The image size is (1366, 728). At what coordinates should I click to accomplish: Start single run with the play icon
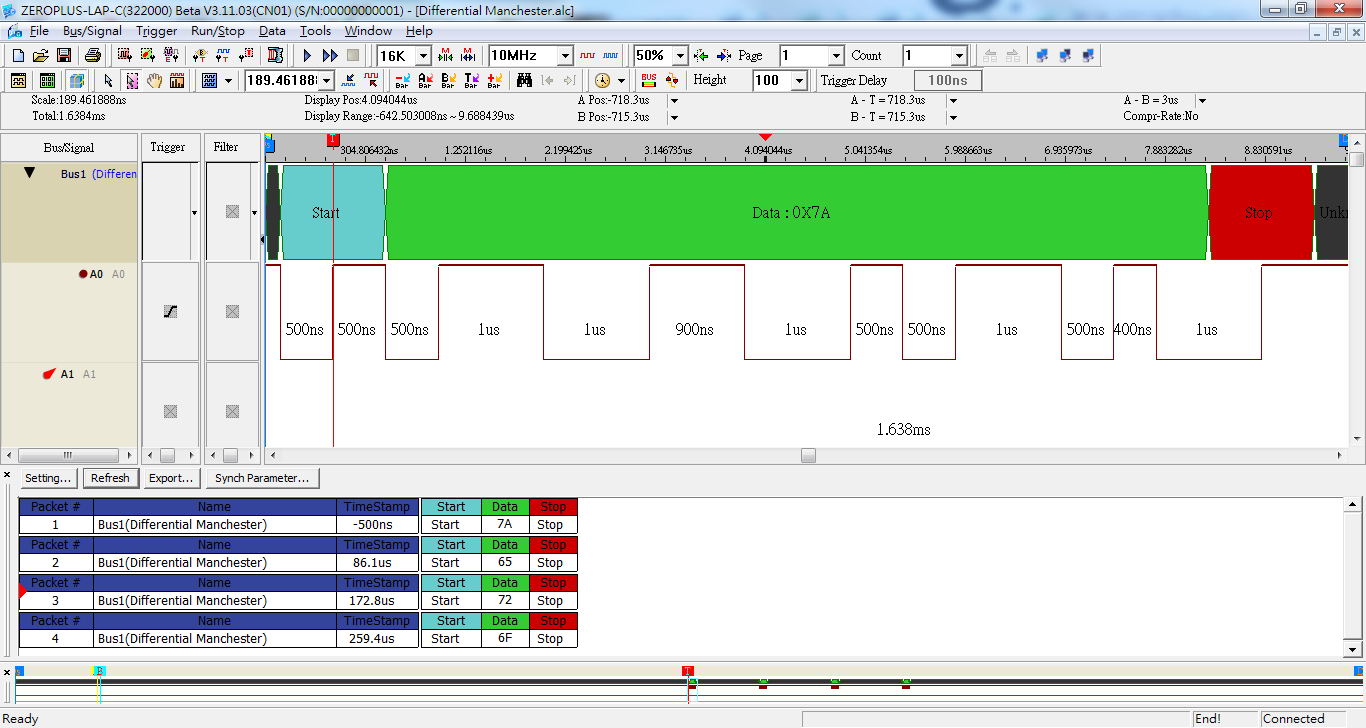pyautogui.click(x=307, y=56)
